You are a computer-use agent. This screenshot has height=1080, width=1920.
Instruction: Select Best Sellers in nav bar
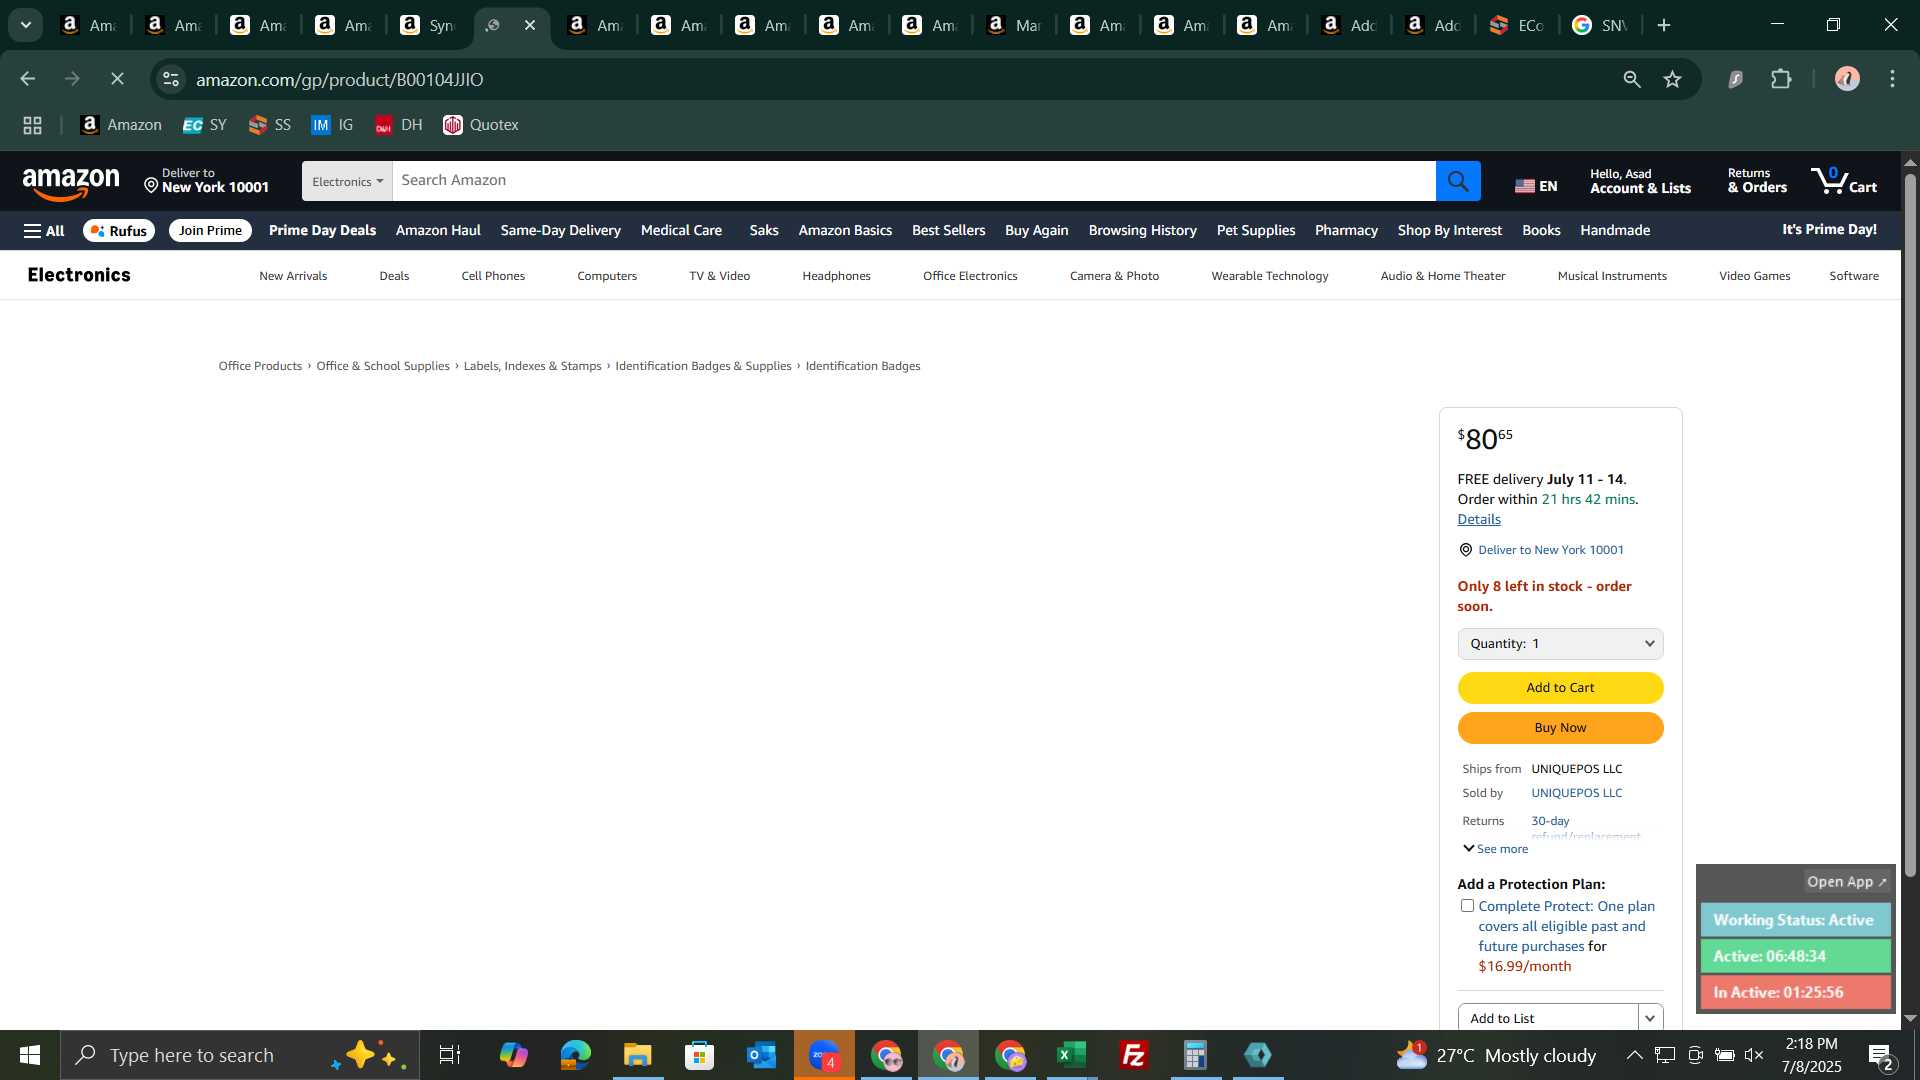pyautogui.click(x=948, y=231)
